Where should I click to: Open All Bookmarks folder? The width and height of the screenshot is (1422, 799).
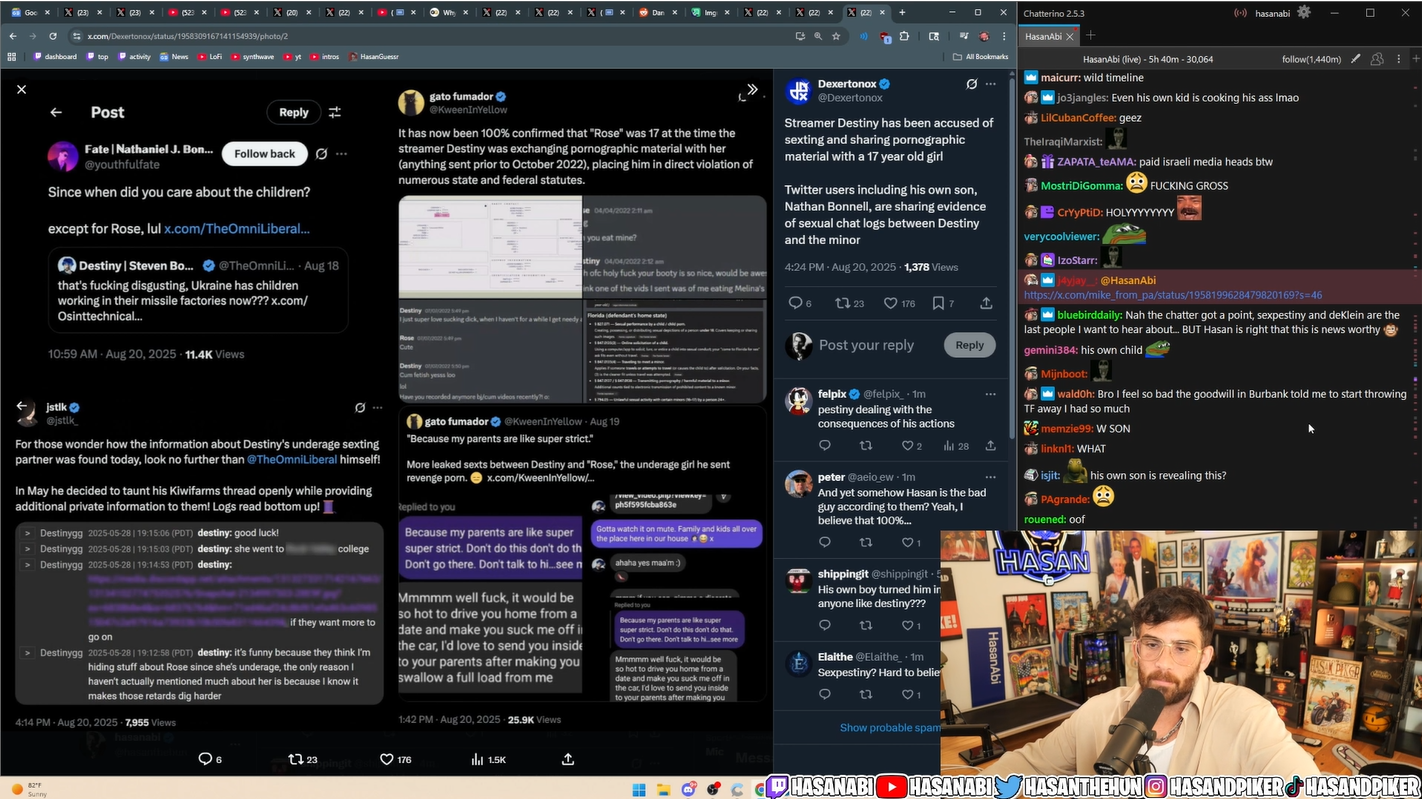point(981,57)
